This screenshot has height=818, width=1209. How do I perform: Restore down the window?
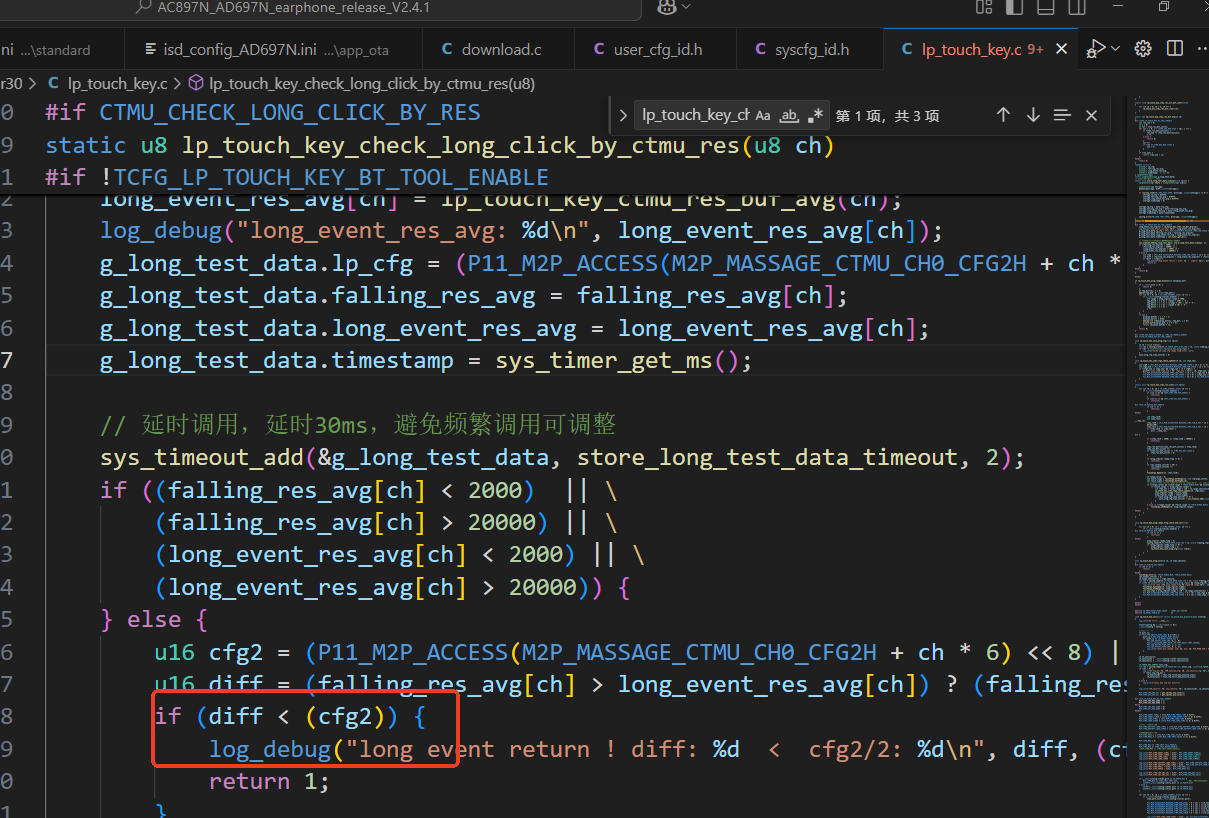(x=1164, y=7)
